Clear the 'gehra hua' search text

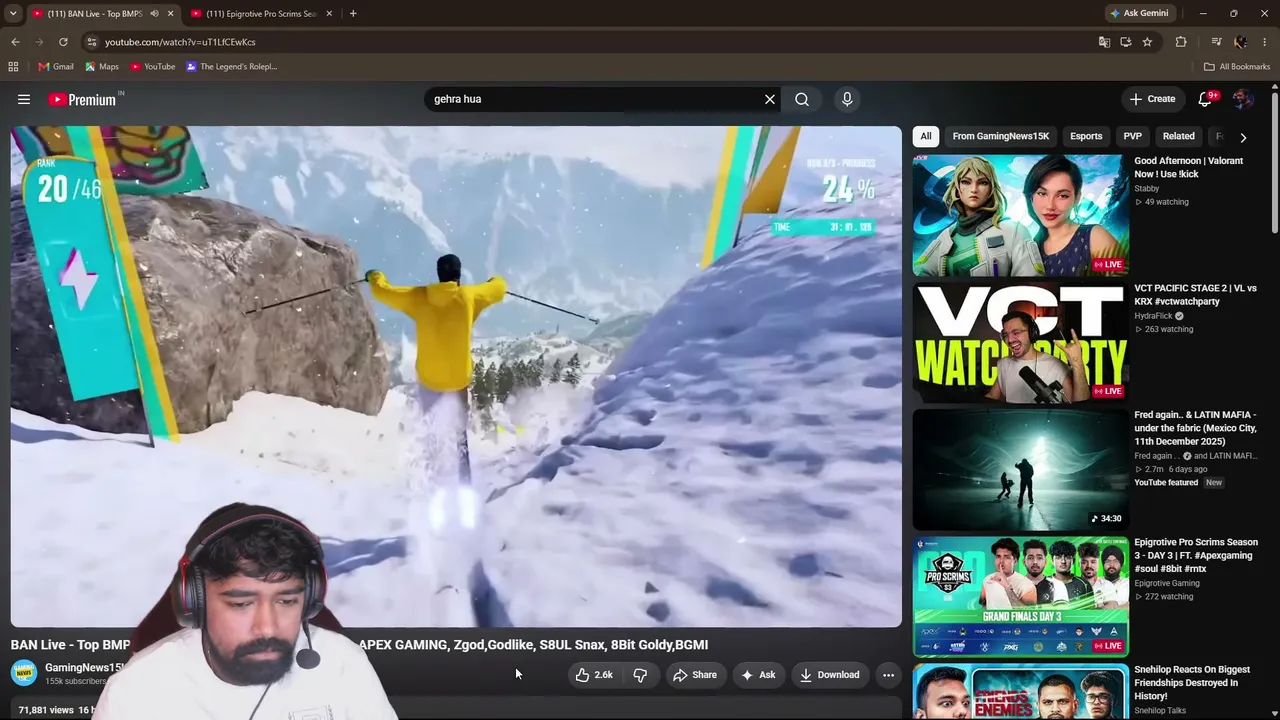[x=770, y=99]
